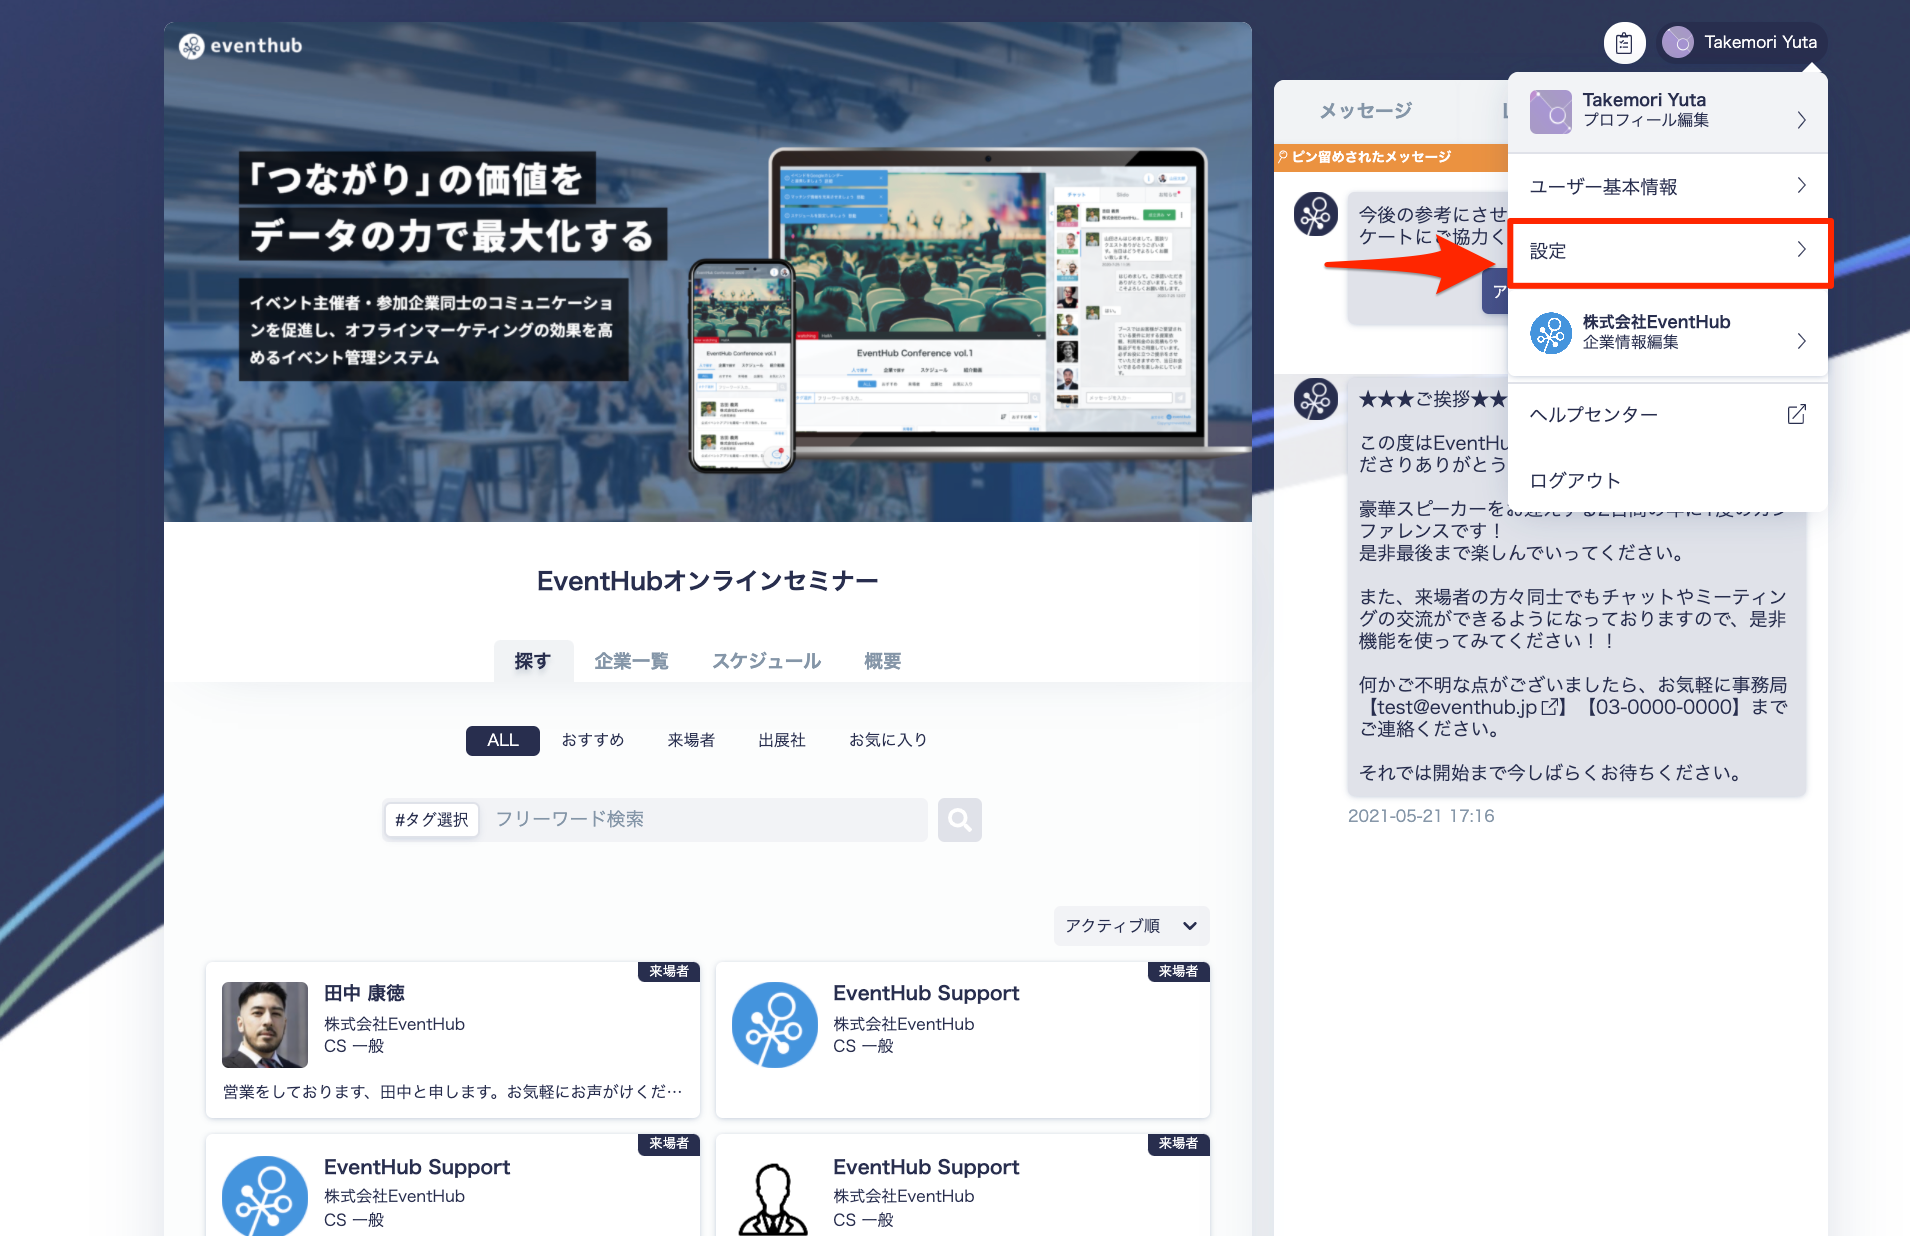Filter by おすすめ
Image resolution: width=1910 pixels, height=1236 pixels.
[x=592, y=740]
